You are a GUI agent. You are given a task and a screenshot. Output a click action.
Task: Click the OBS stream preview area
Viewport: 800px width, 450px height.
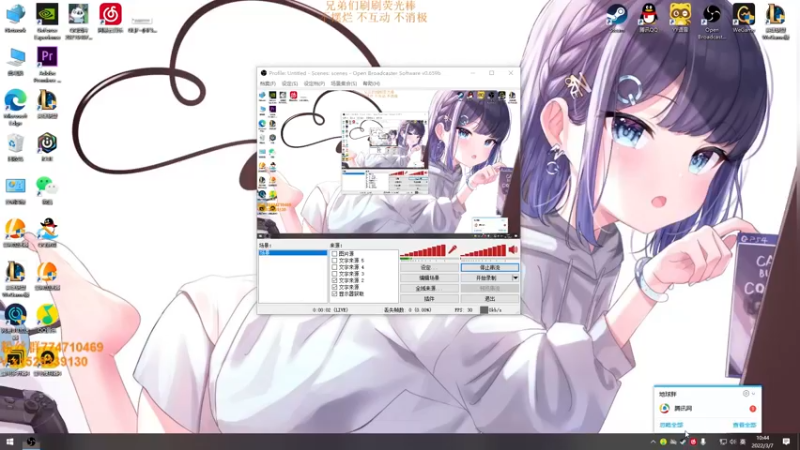point(388,162)
